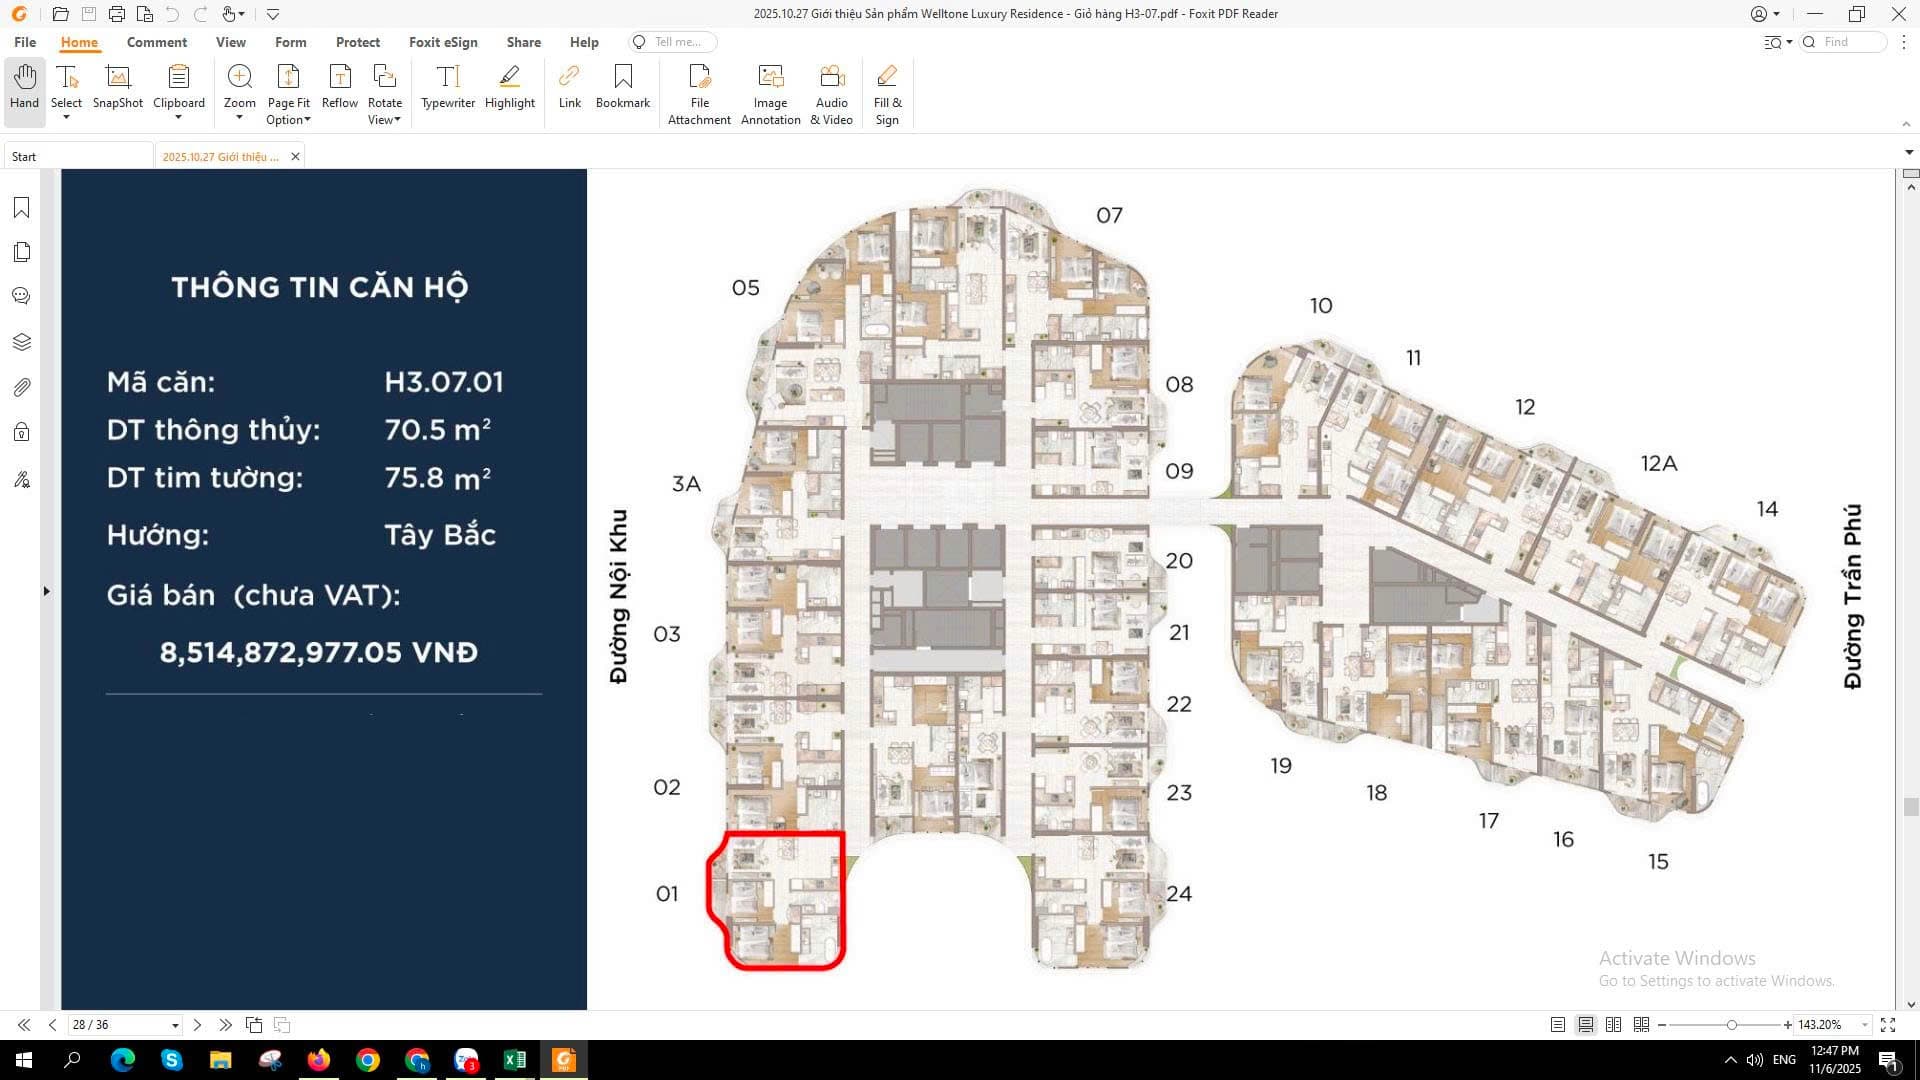Image resolution: width=1920 pixels, height=1080 pixels.
Task: Activate the Highlight tool
Action: point(509,87)
